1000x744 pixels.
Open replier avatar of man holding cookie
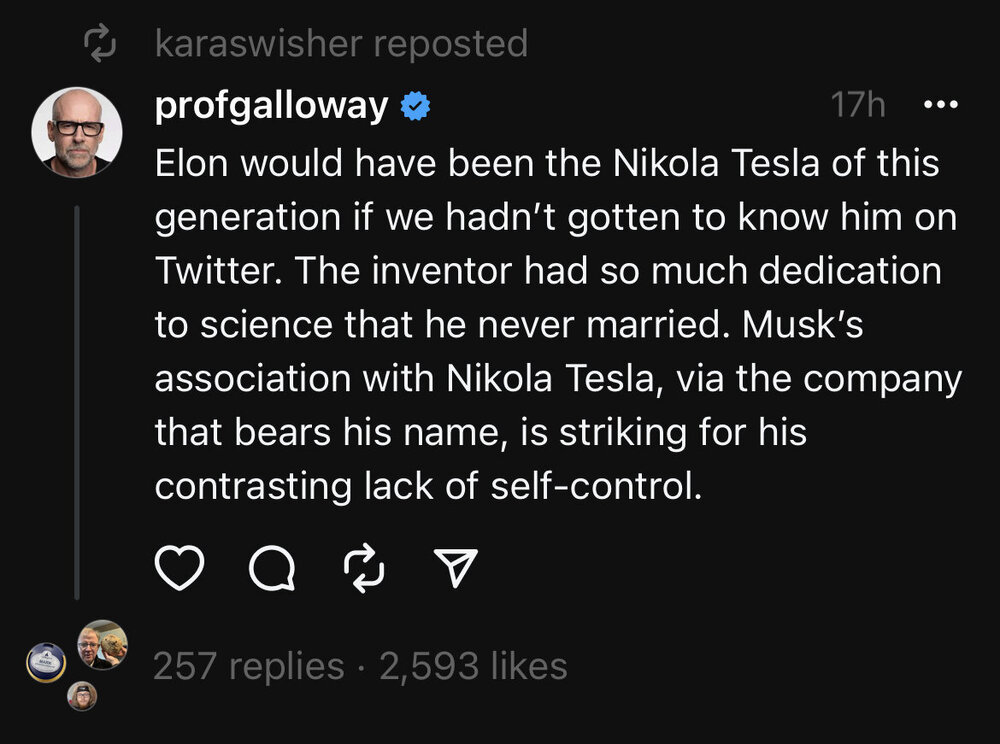click(x=103, y=645)
